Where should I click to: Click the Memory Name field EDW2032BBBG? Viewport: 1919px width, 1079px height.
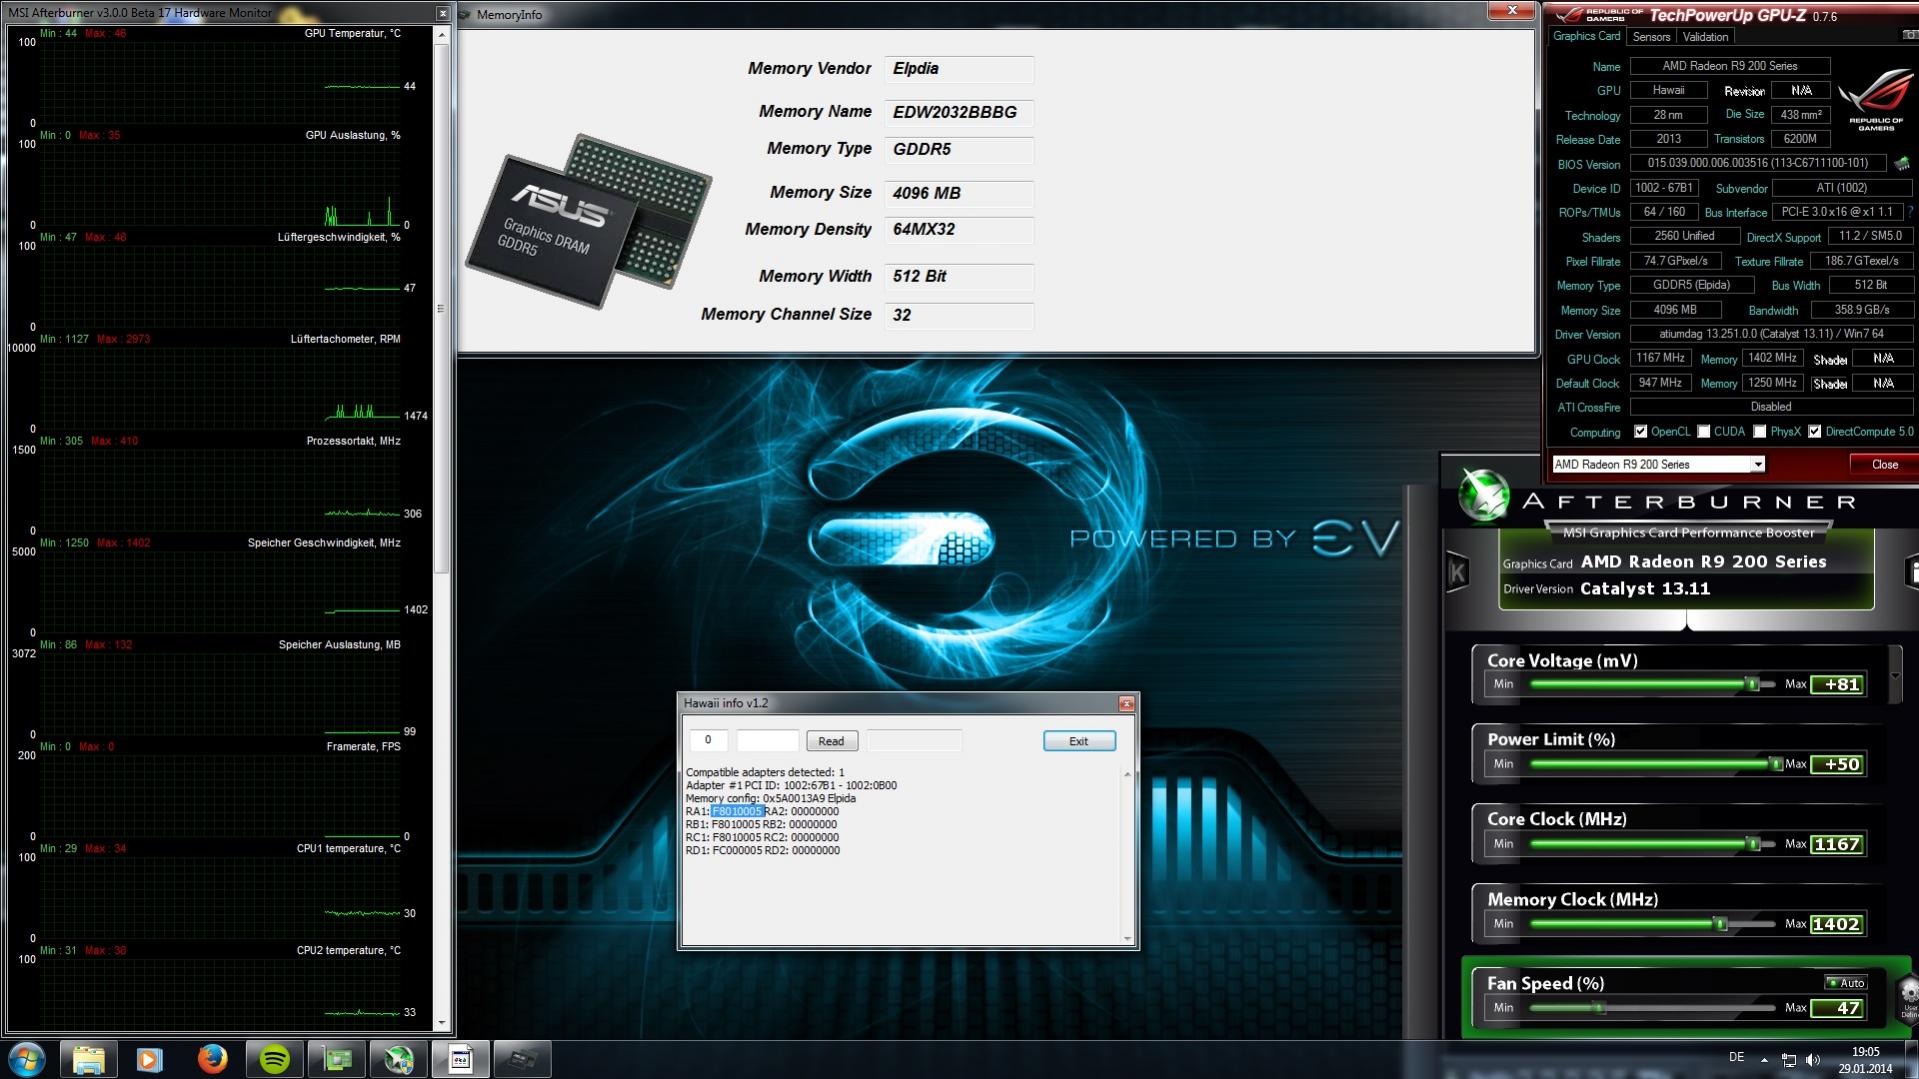(958, 113)
